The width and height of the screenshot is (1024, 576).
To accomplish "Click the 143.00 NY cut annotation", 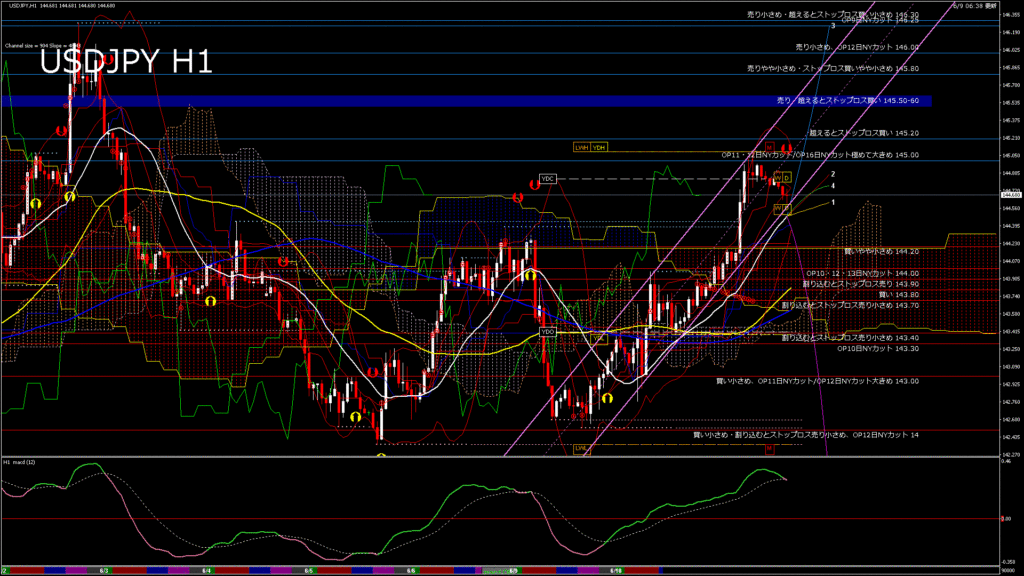I will pyautogui.click(x=818, y=381).
